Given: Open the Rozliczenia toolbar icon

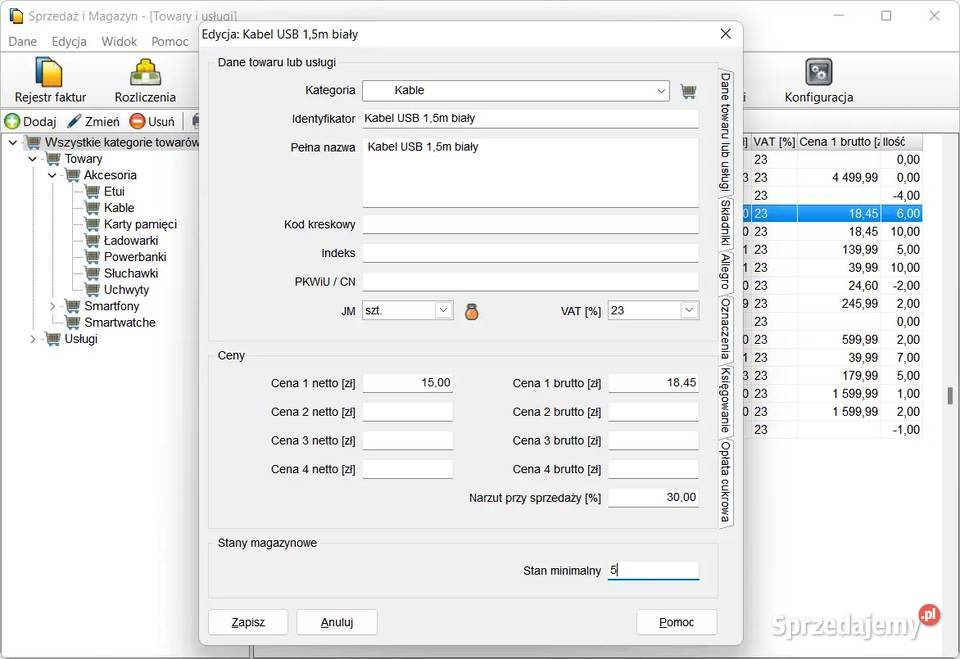Looking at the screenshot, I should coord(145,80).
